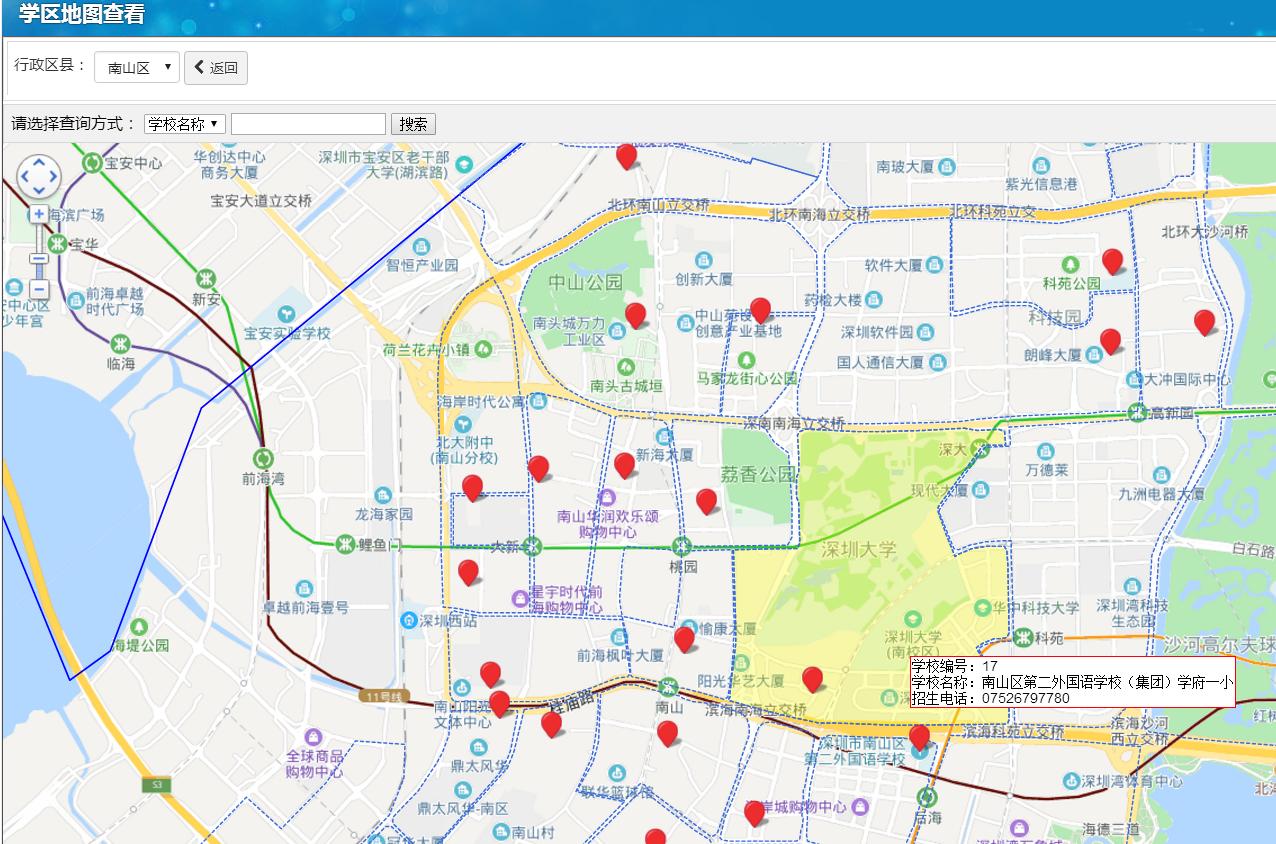Screen dimensions: 1276x844
Task: Click the map zoom out minus button
Action: pyautogui.click(x=39, y=289)
